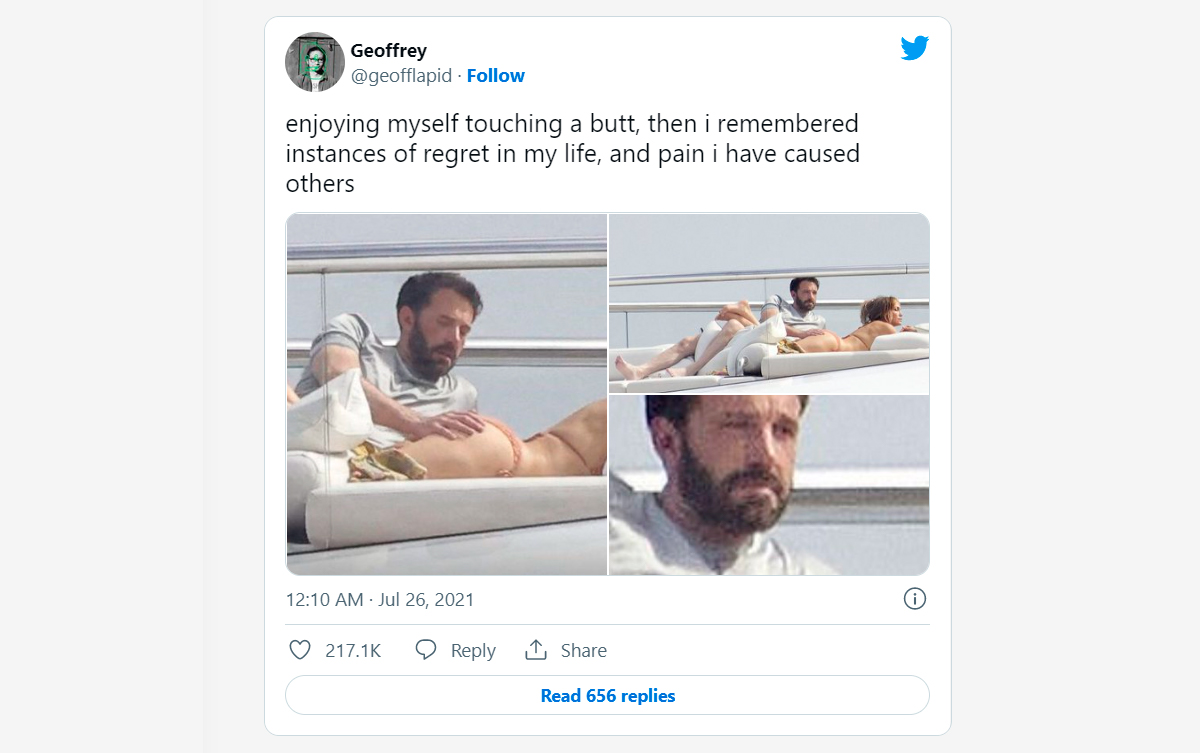
Task: Open the Twitter info circle icon
Action: coord(914,599)
